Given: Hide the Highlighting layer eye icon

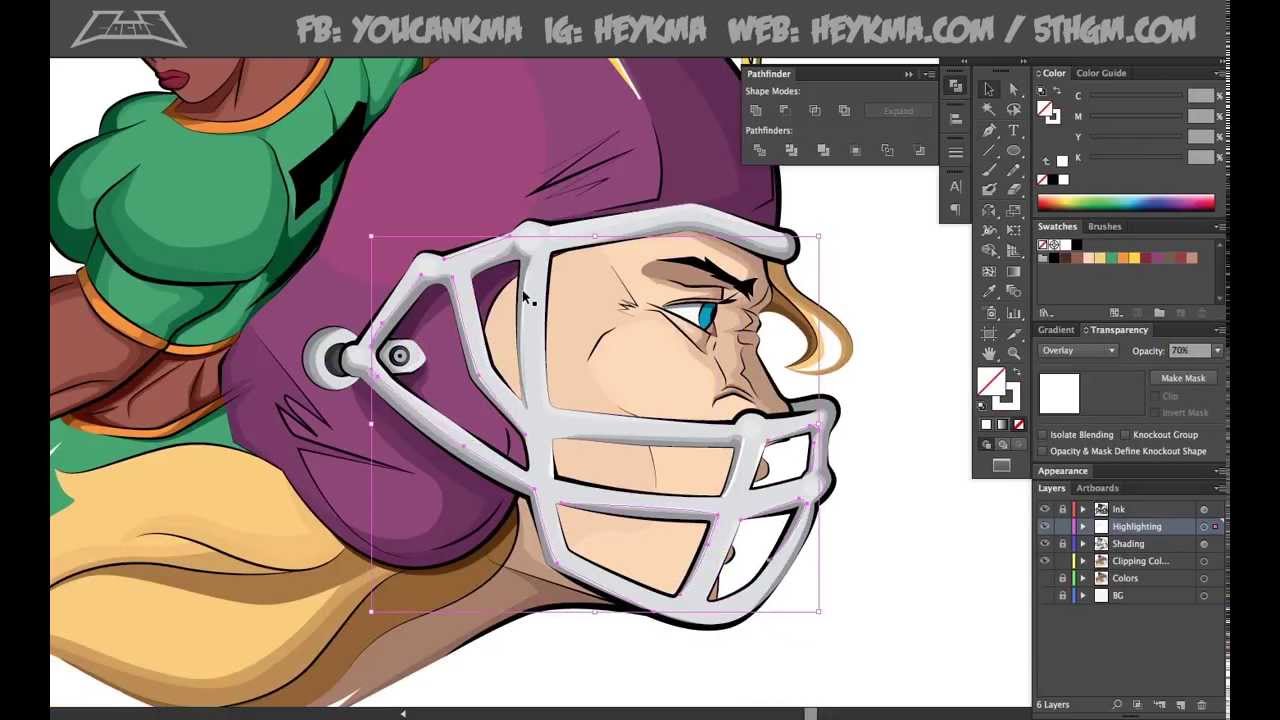Looking at the screenshot, I should point(1045,527).
